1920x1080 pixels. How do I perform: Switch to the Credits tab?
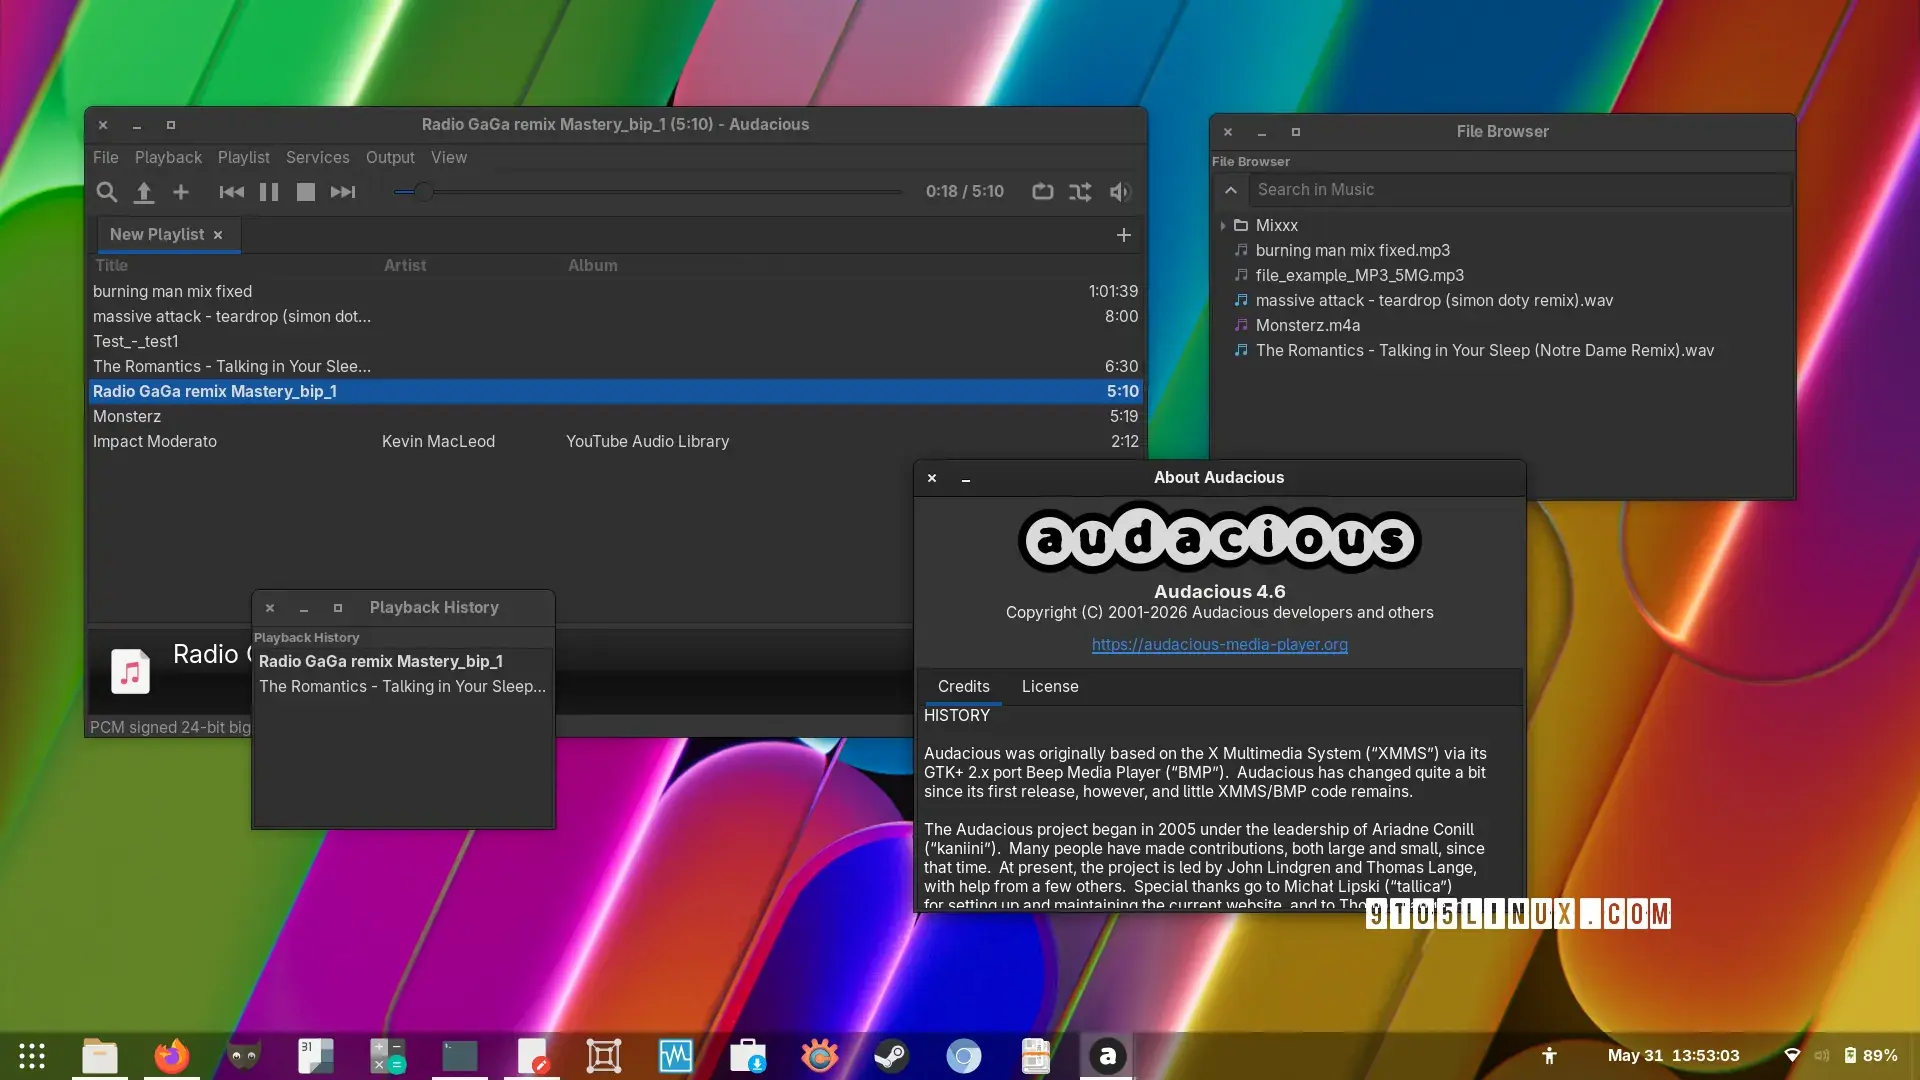[963, 687]
